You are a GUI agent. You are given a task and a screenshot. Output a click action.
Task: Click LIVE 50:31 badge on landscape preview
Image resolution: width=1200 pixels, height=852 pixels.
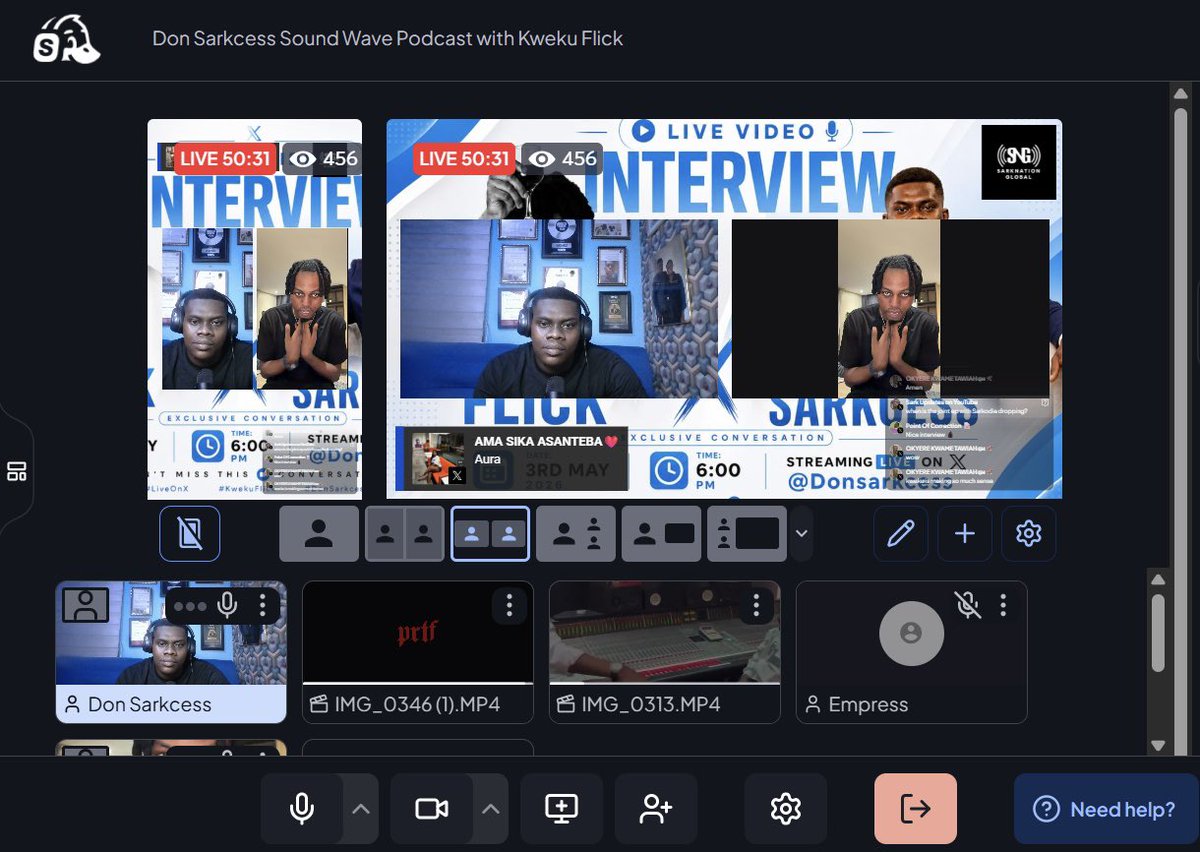point(465,158)
